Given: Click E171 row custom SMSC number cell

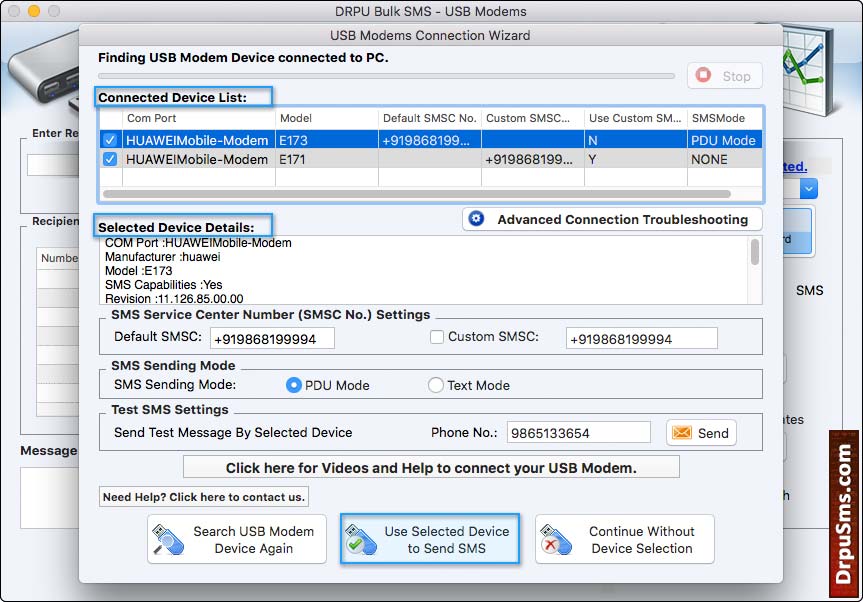Looking at the screenshot, I should 533,160.
